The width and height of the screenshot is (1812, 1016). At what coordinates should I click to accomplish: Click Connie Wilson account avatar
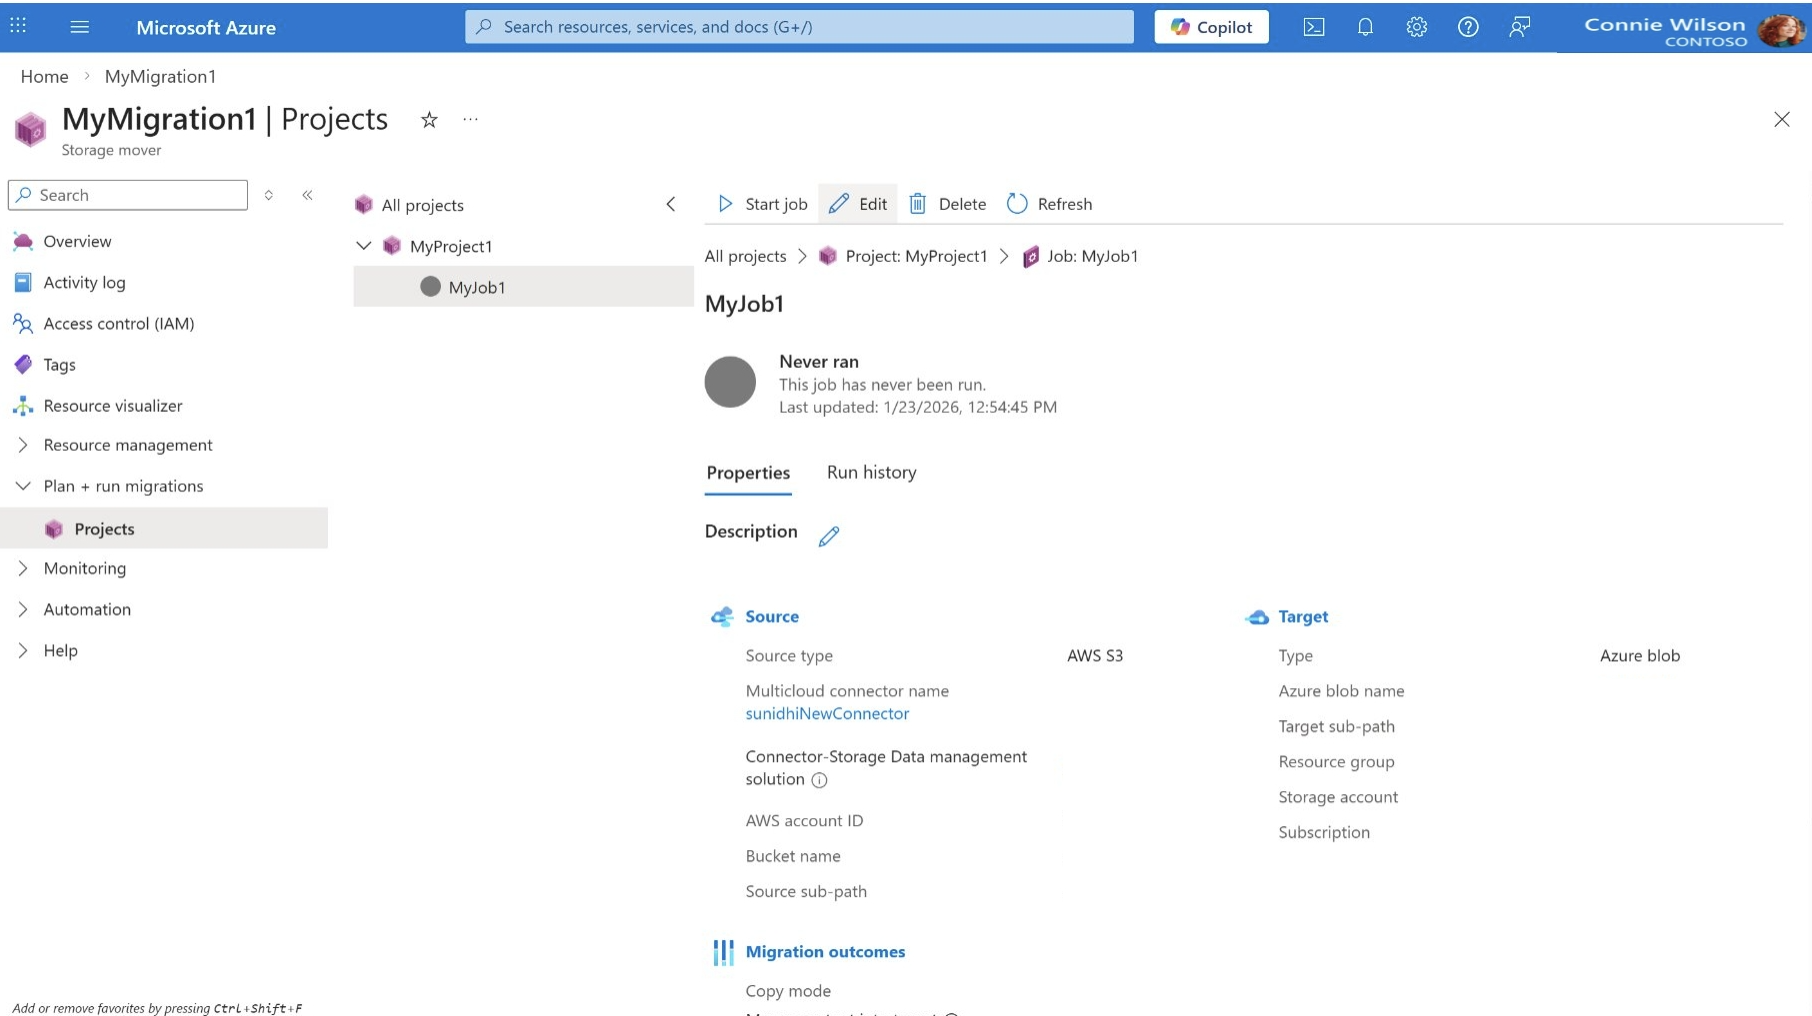click(1781, 30)
